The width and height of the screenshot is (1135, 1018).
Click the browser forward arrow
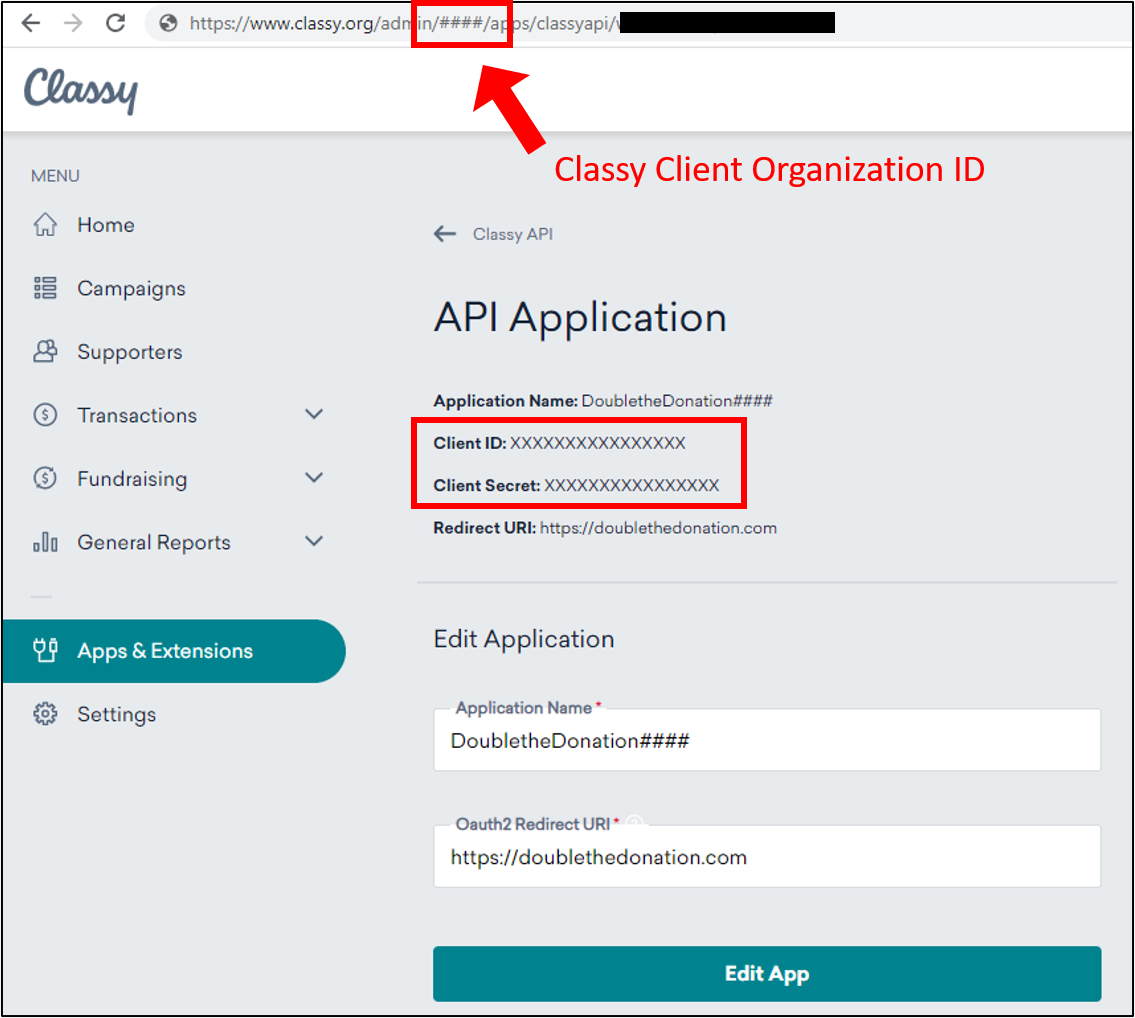pyautogui.click(x=73, y=23)
